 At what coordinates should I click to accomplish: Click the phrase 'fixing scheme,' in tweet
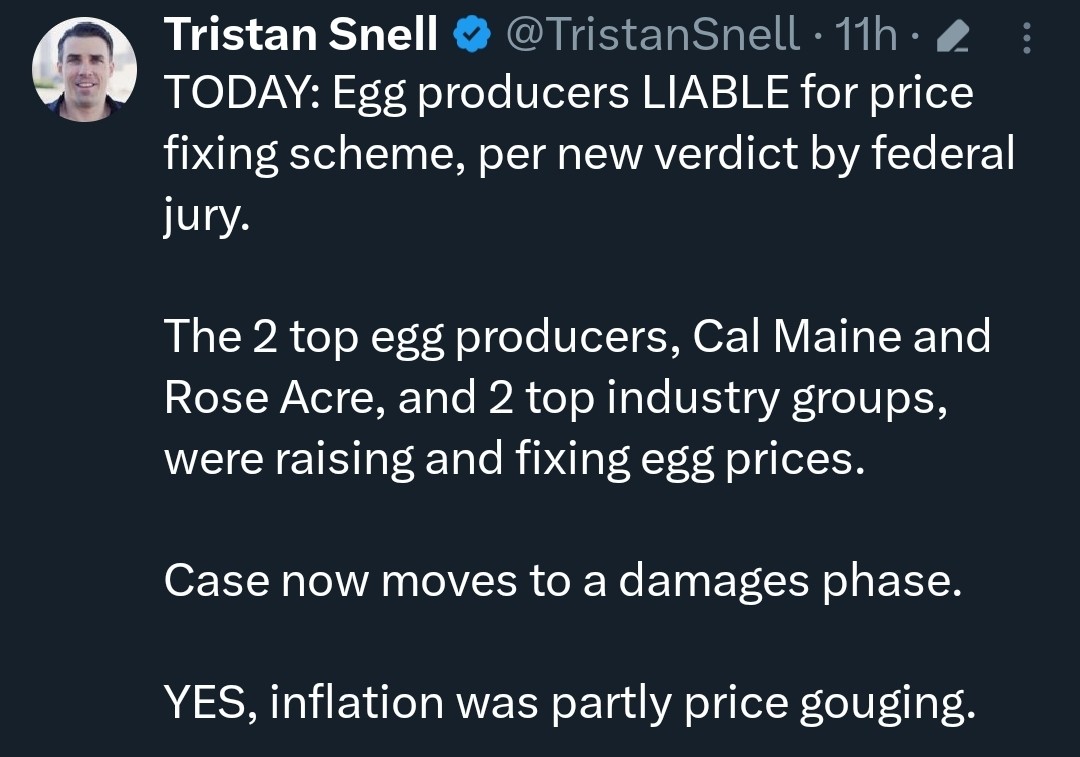pyautogui.click(x=313, y=154)
